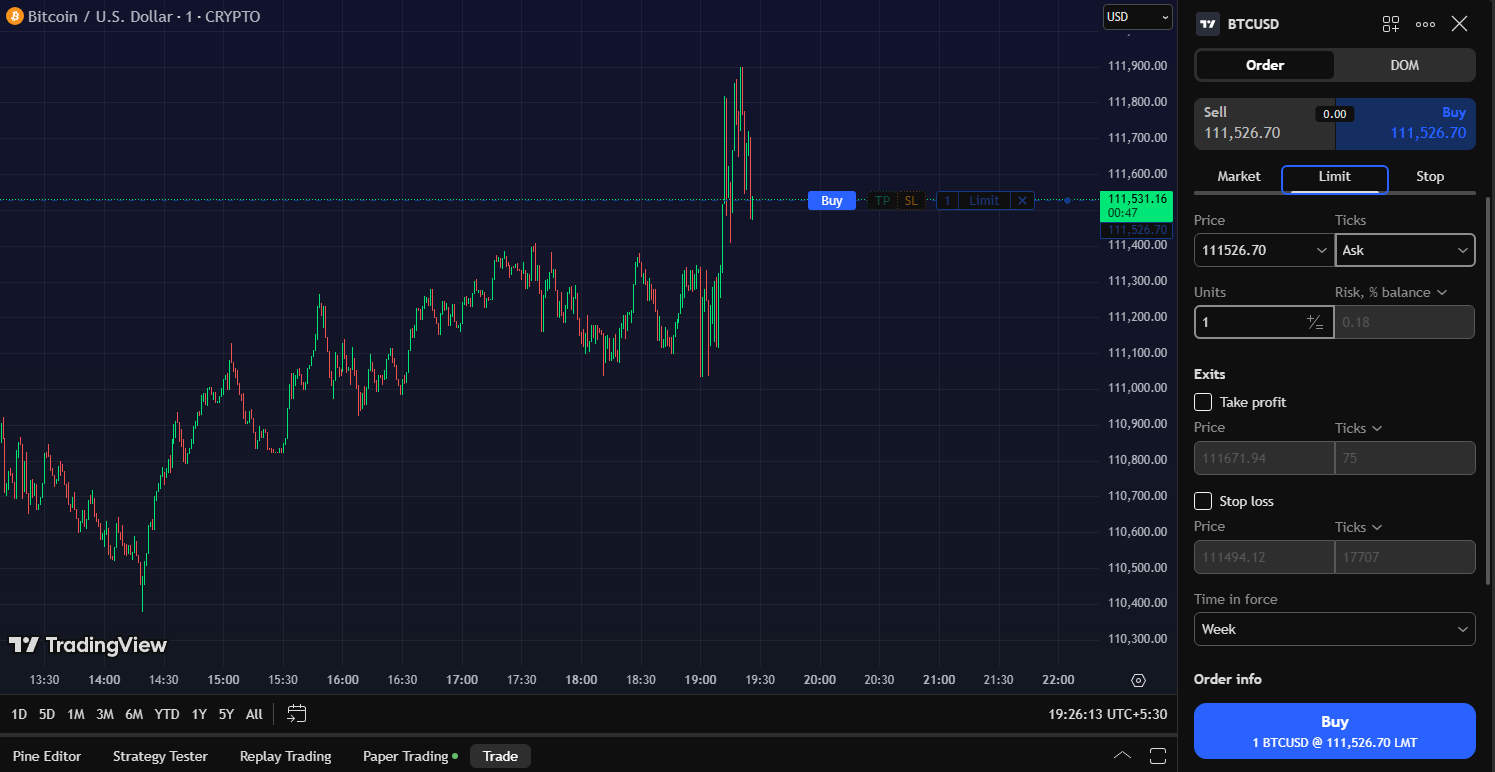The width and height of the screenshot is (1495, 772).
Task: Open the Ticks dropdown next to Price
Action: click(1405, 249)
